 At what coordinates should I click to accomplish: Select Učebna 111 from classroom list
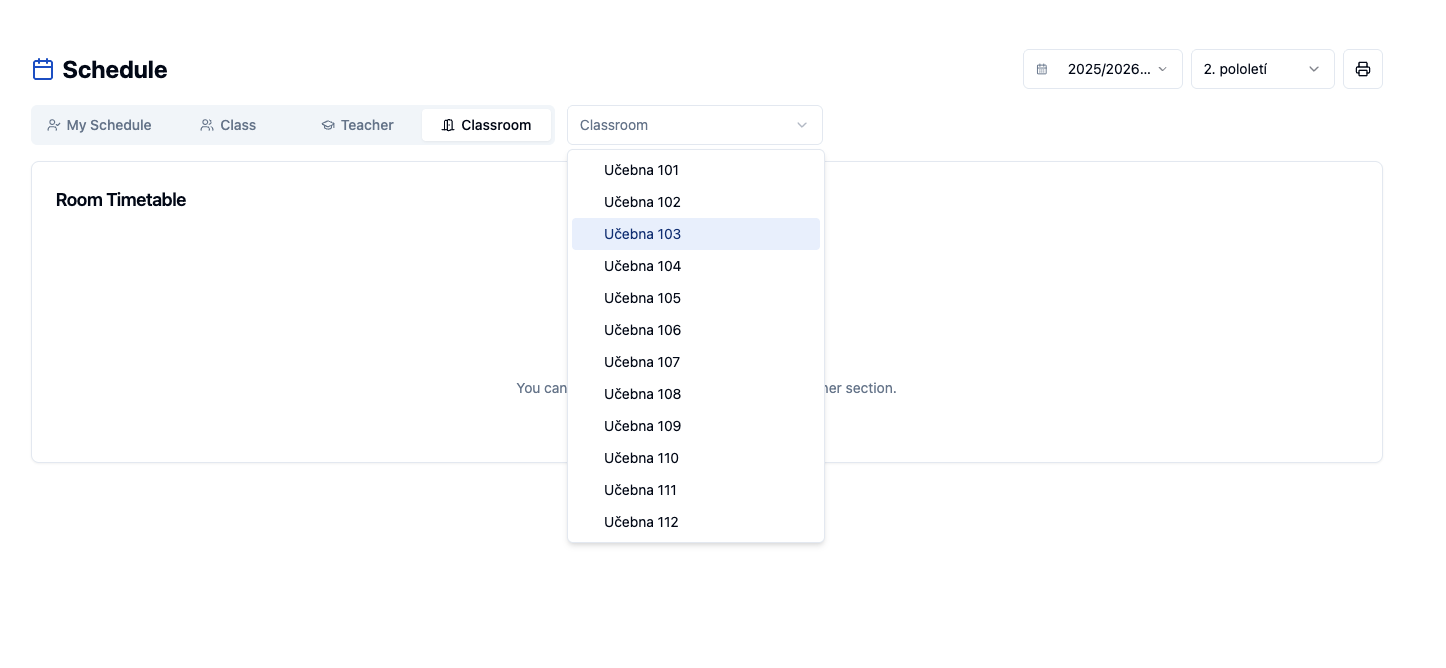click(x=696, y=490)
